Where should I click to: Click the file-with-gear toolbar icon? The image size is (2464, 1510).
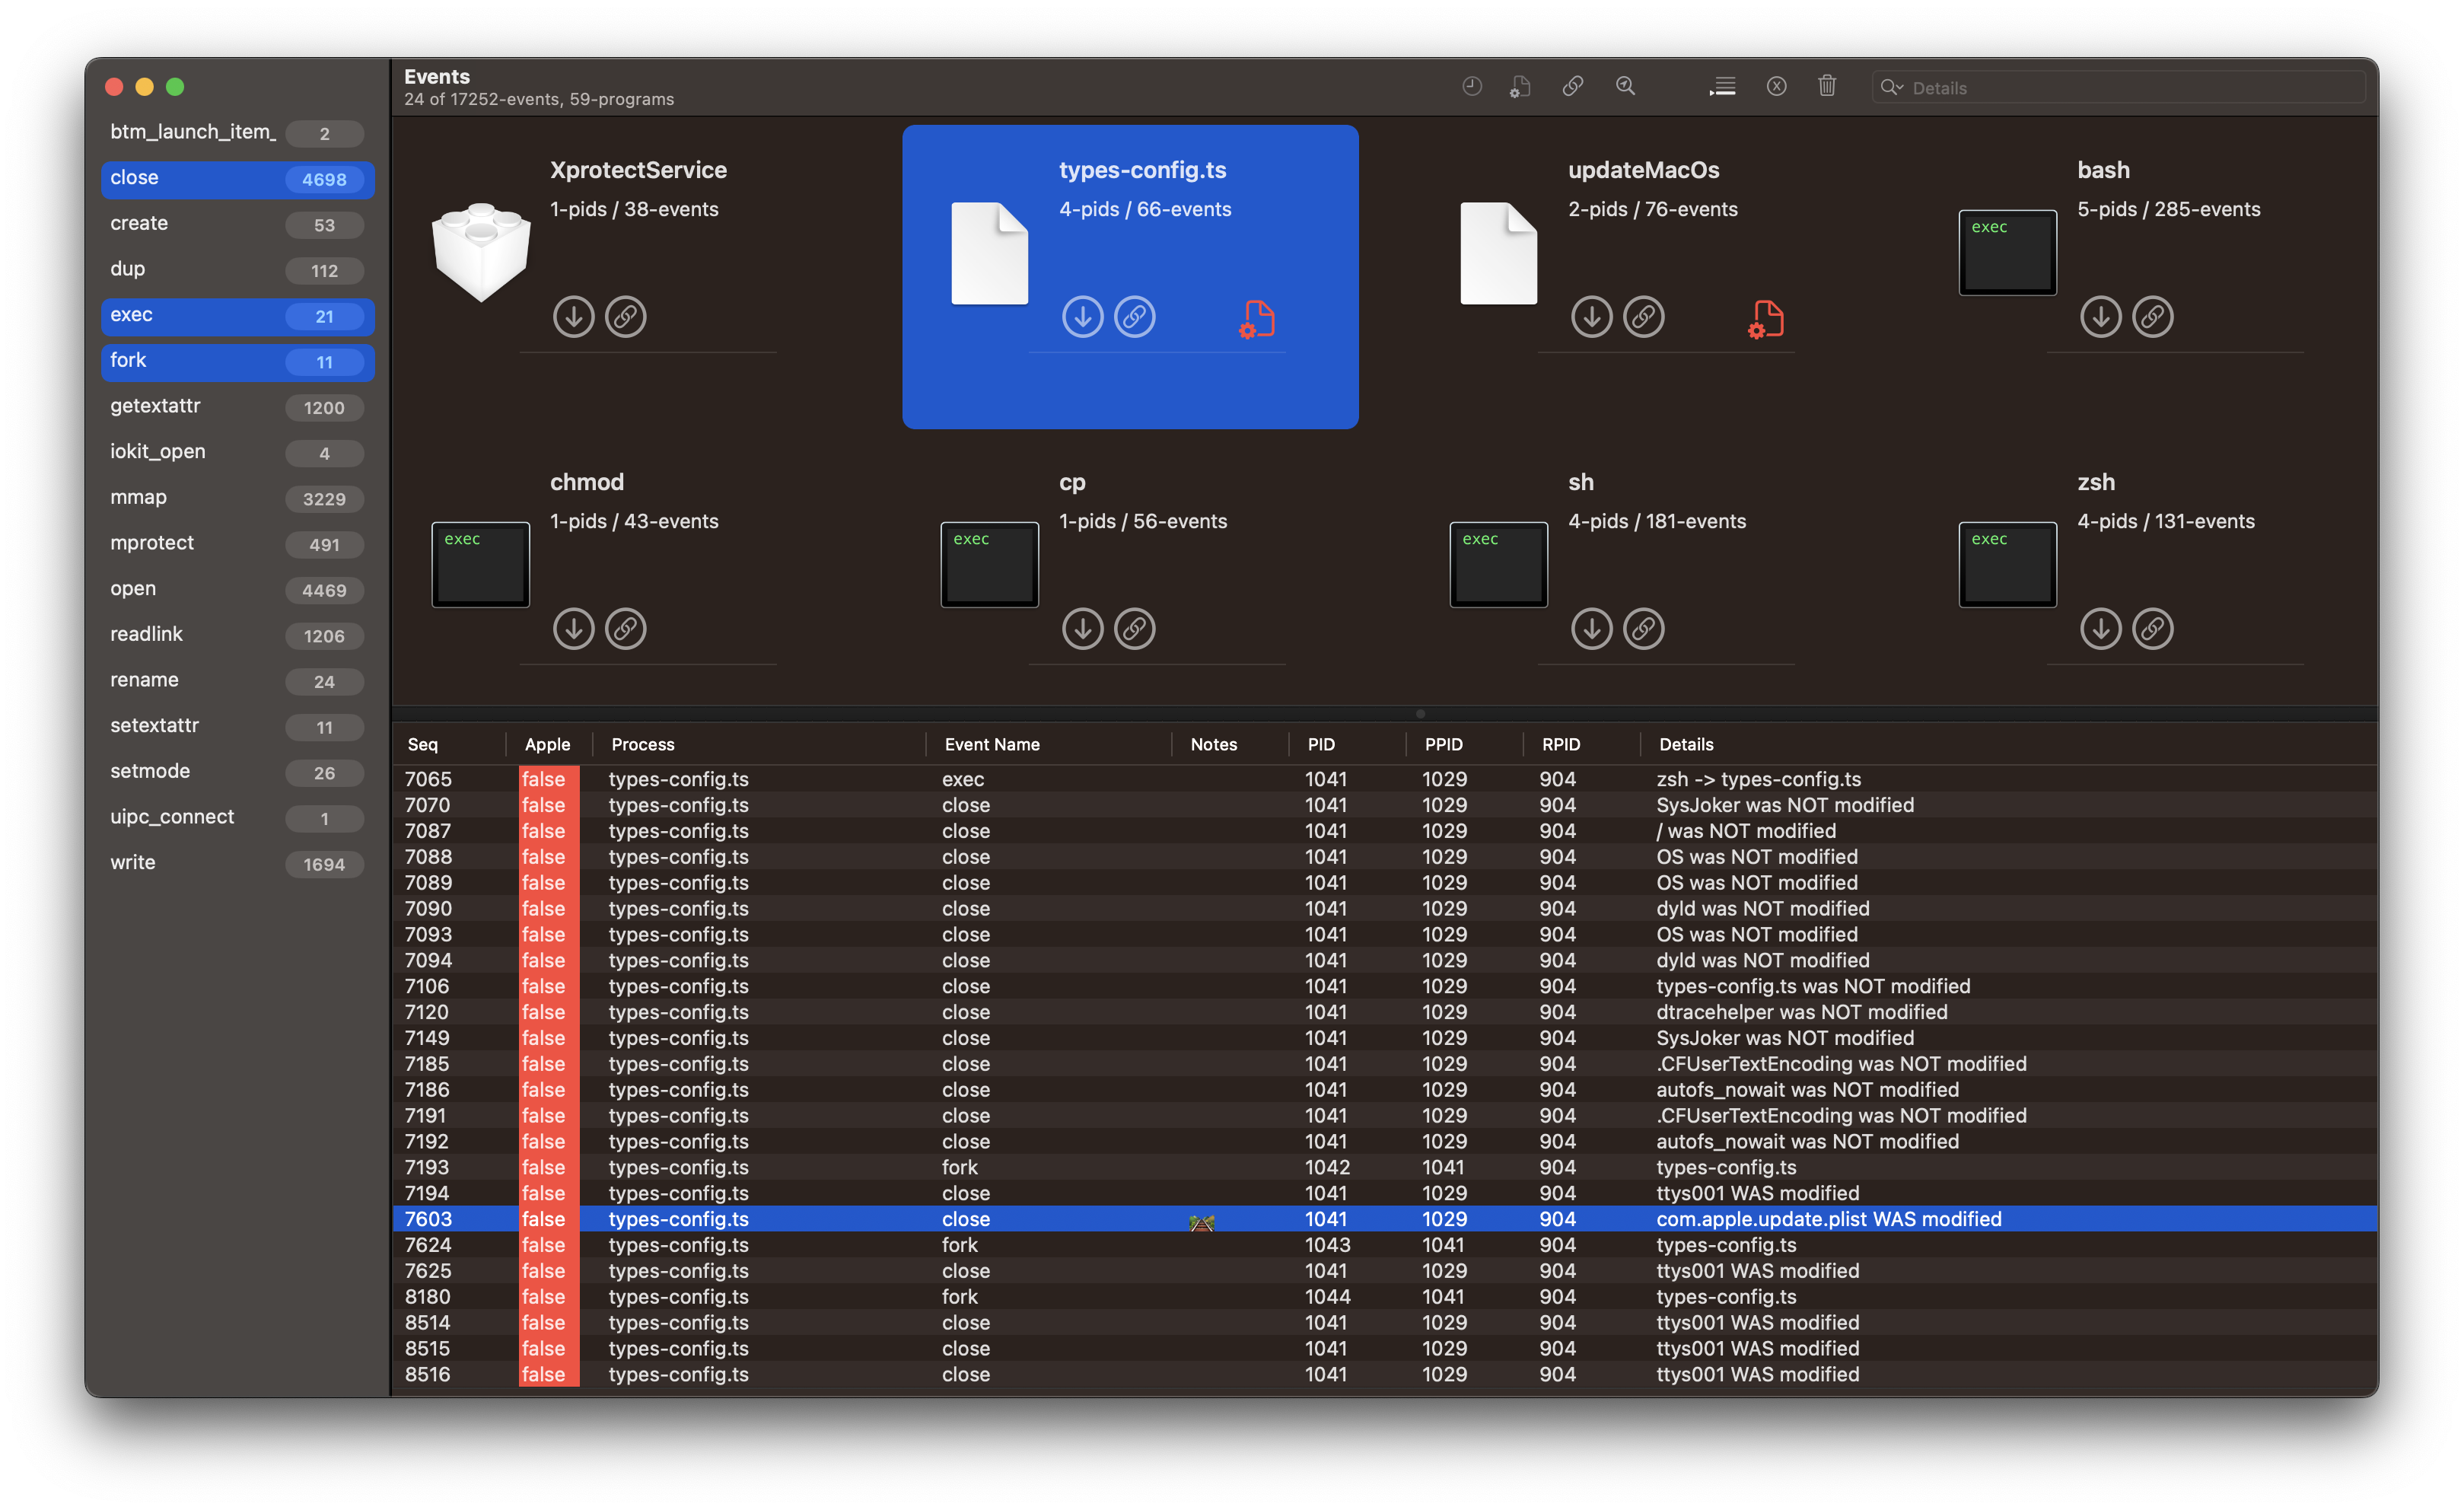pyautogui.click(x=1520, y=87)
